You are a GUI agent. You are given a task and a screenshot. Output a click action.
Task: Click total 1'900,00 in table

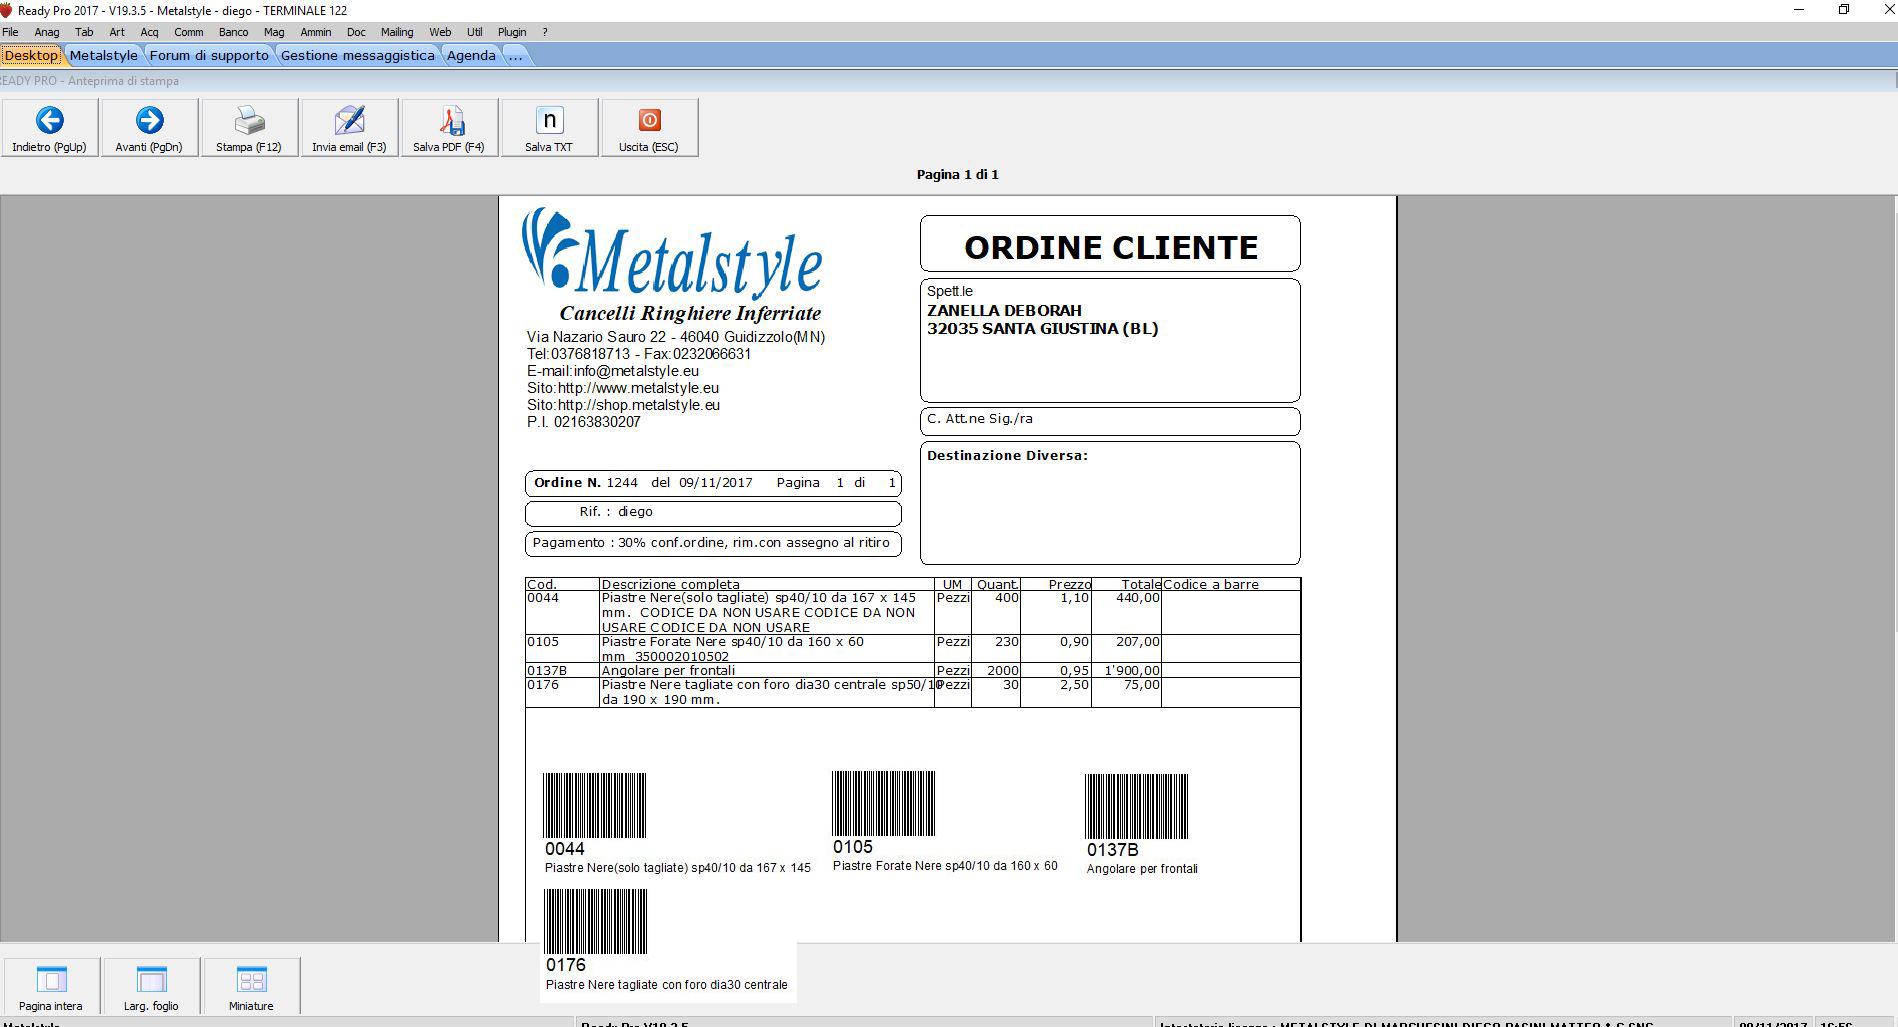[1132, 671]
